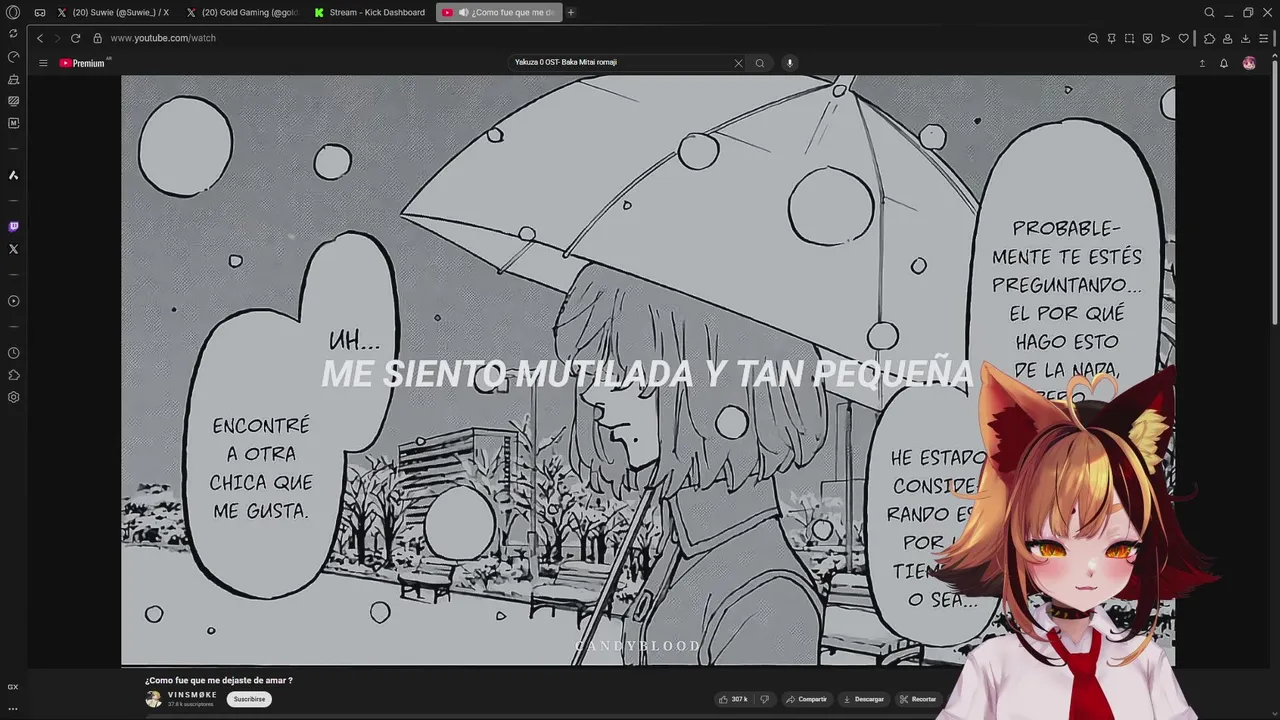Click the zoom out magnifier in address bar
Screen dimensions: 1280x720
click(1093, 38)
